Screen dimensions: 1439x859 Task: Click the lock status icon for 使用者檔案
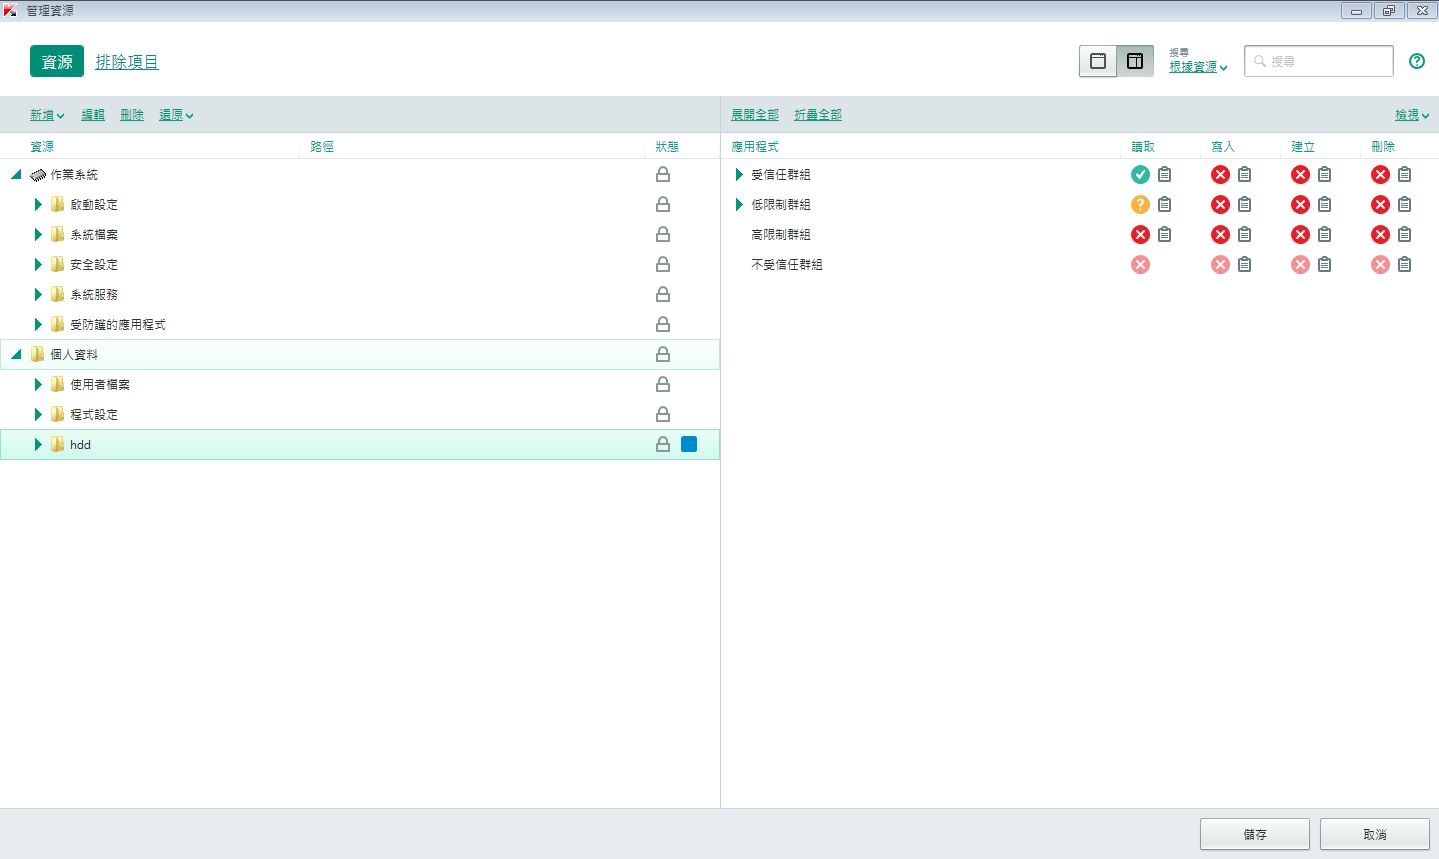662,384
